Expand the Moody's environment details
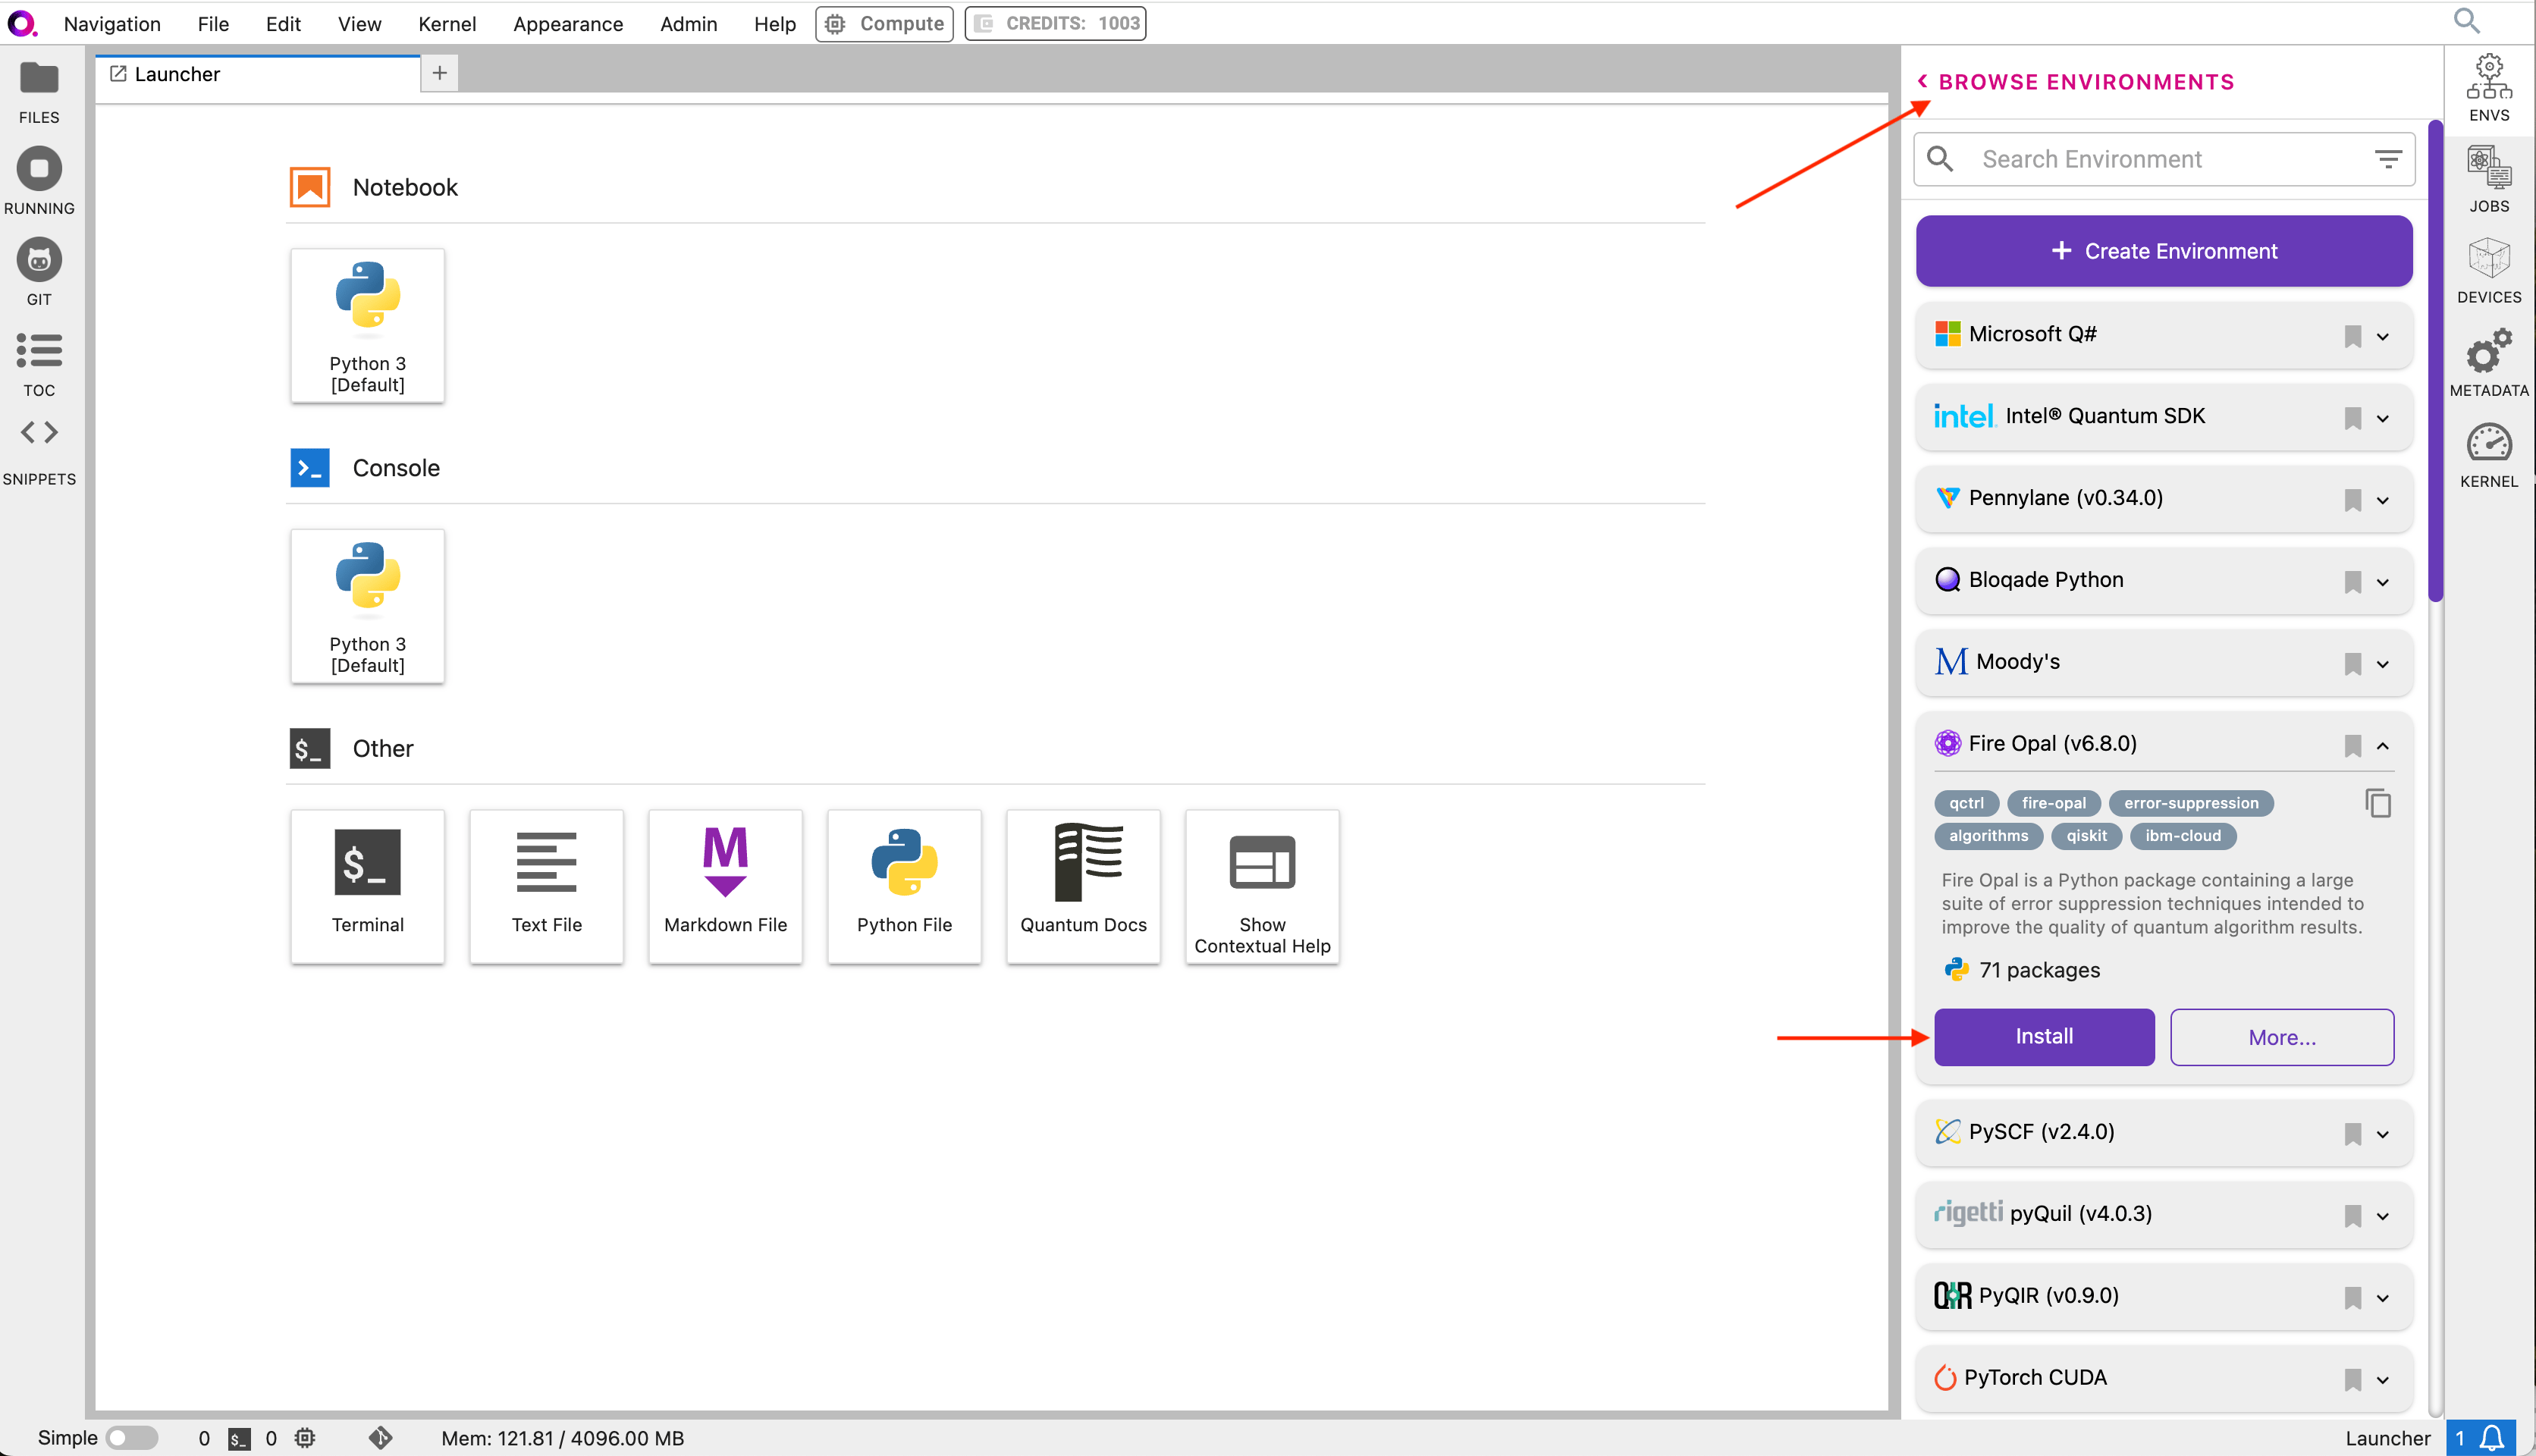The image size is (2536, 1456). point(2383,664)
